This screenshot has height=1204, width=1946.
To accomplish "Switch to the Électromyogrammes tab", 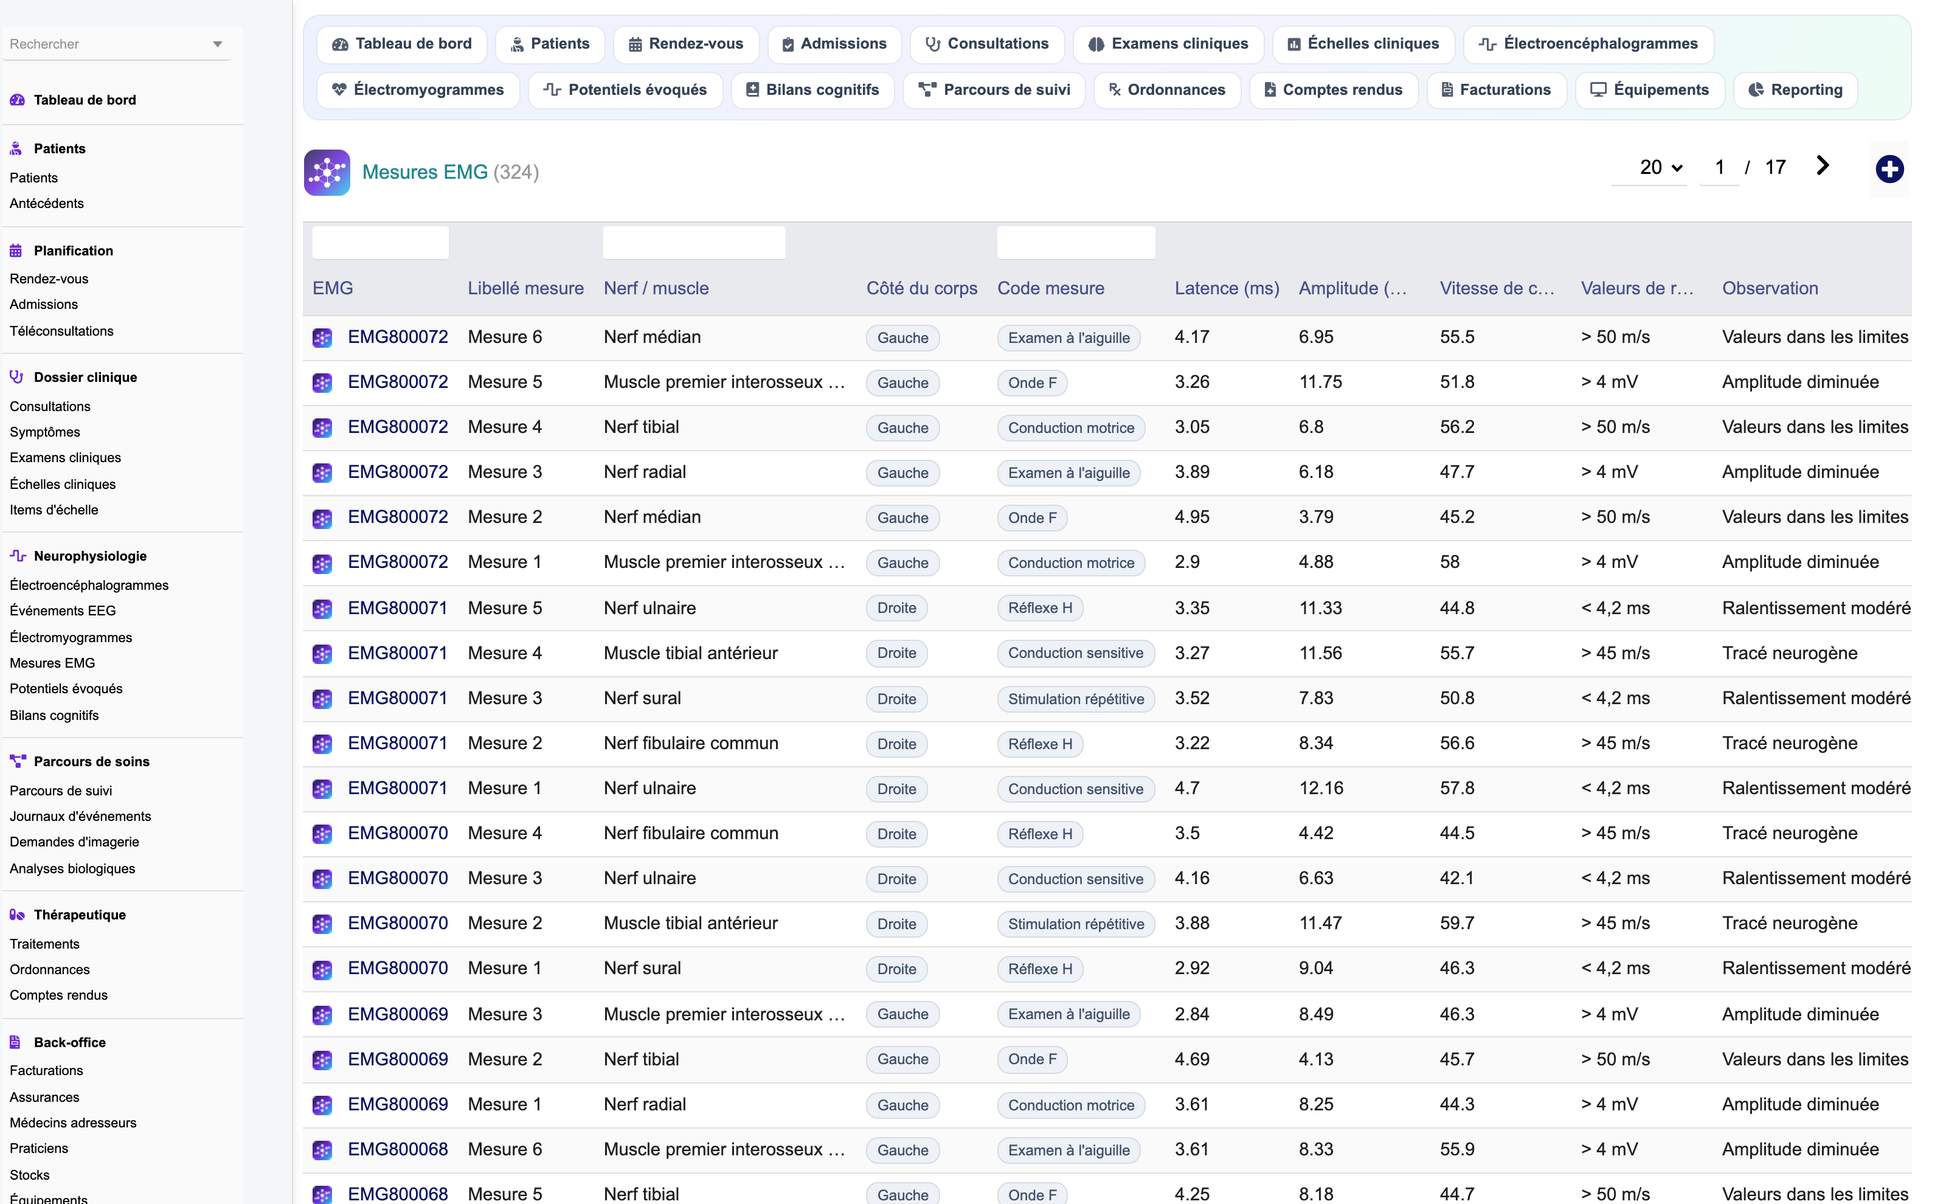I will tap(418, 90).
